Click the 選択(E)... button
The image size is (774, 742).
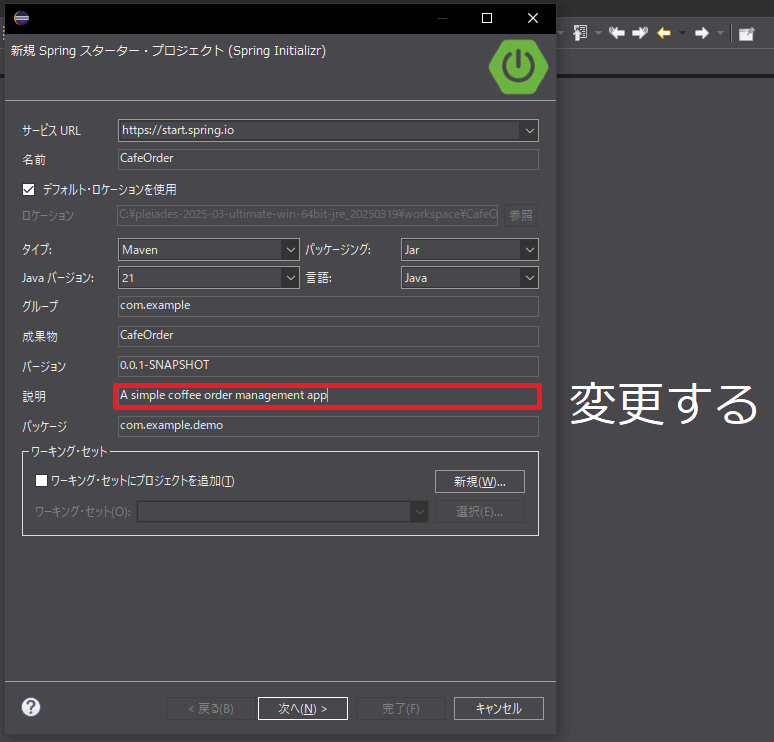[480, 511]
